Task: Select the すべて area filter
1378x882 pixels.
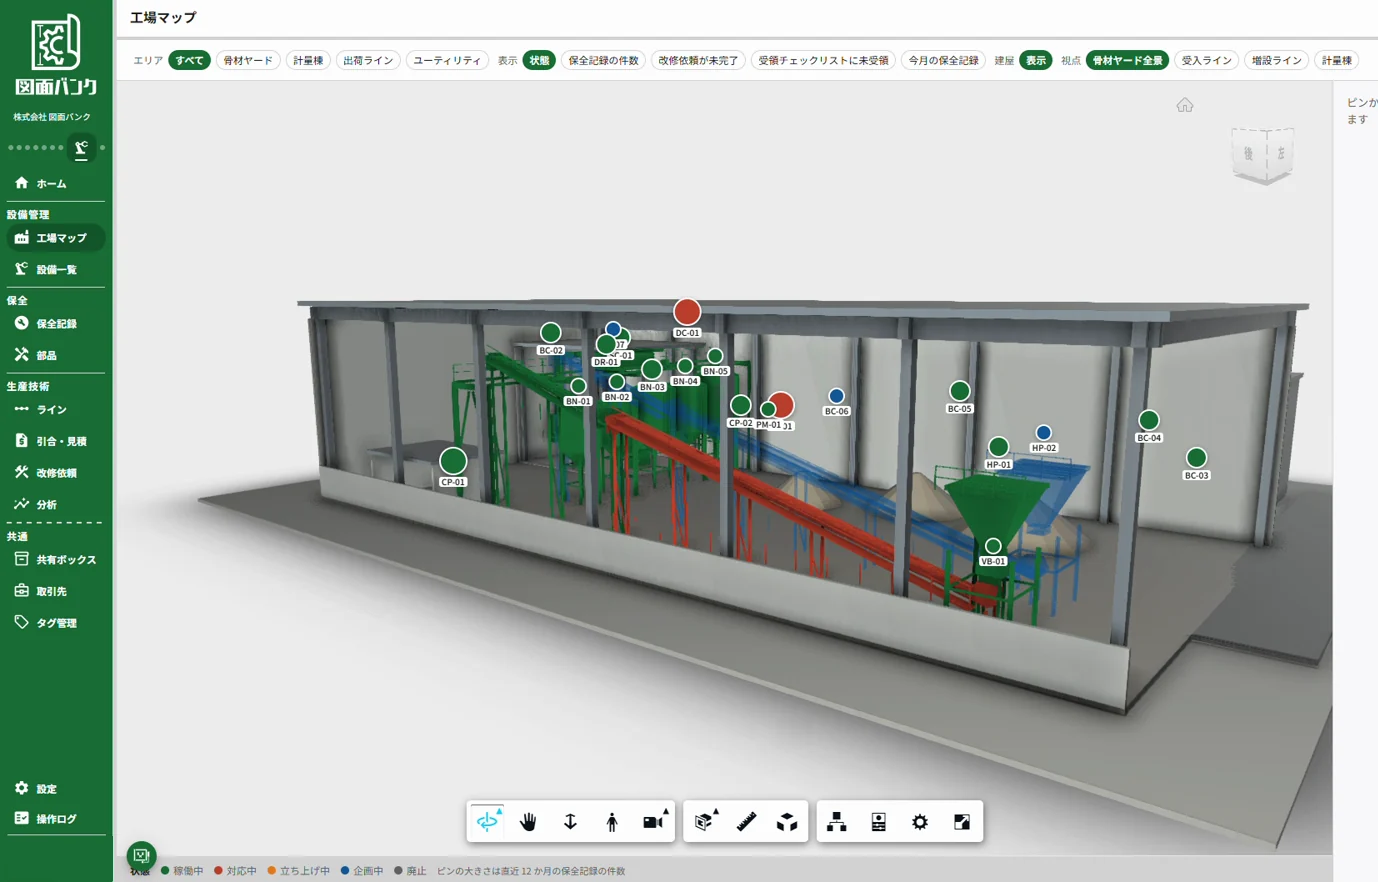Action: 189,61
